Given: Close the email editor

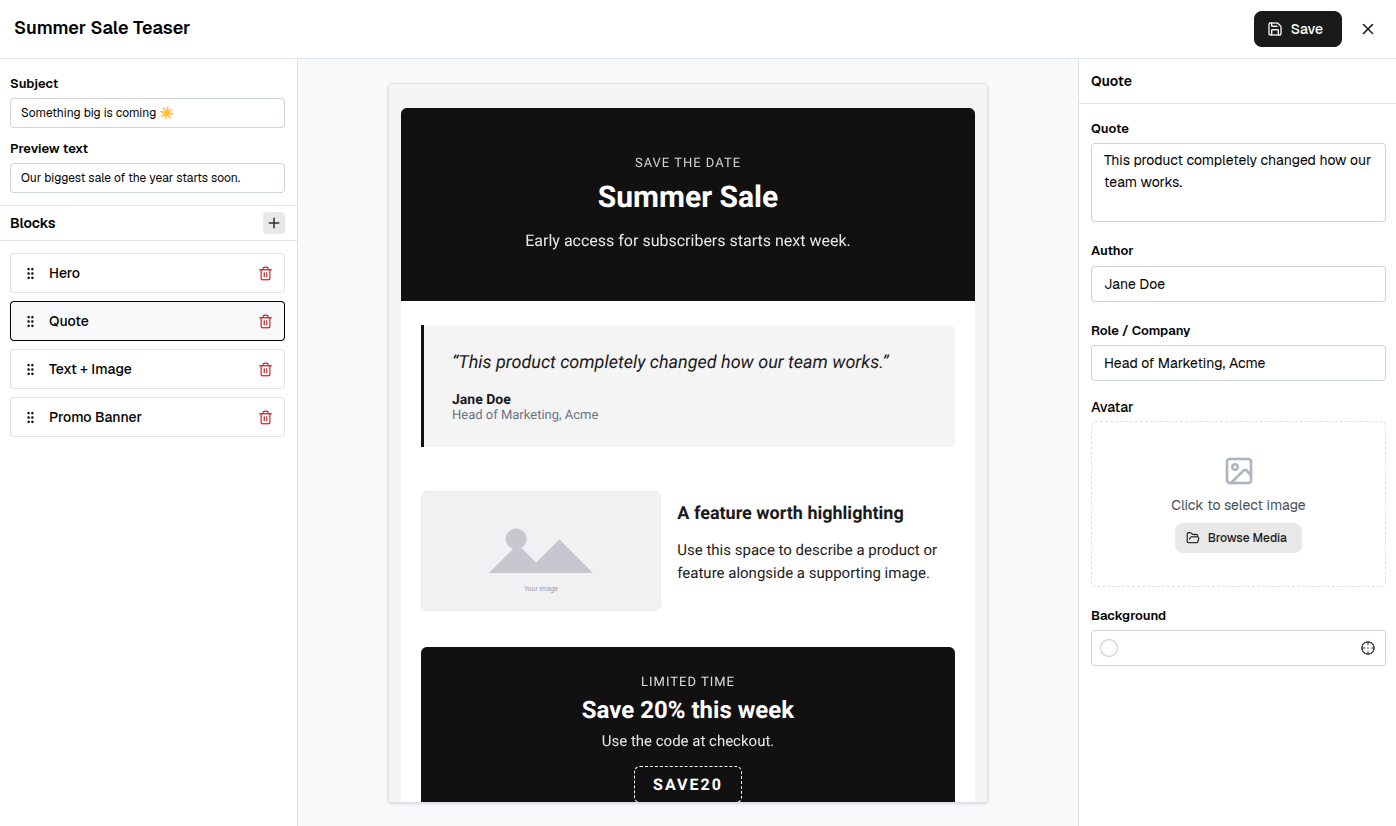Looking at the screenshot, I should [x=1368, y=29].
